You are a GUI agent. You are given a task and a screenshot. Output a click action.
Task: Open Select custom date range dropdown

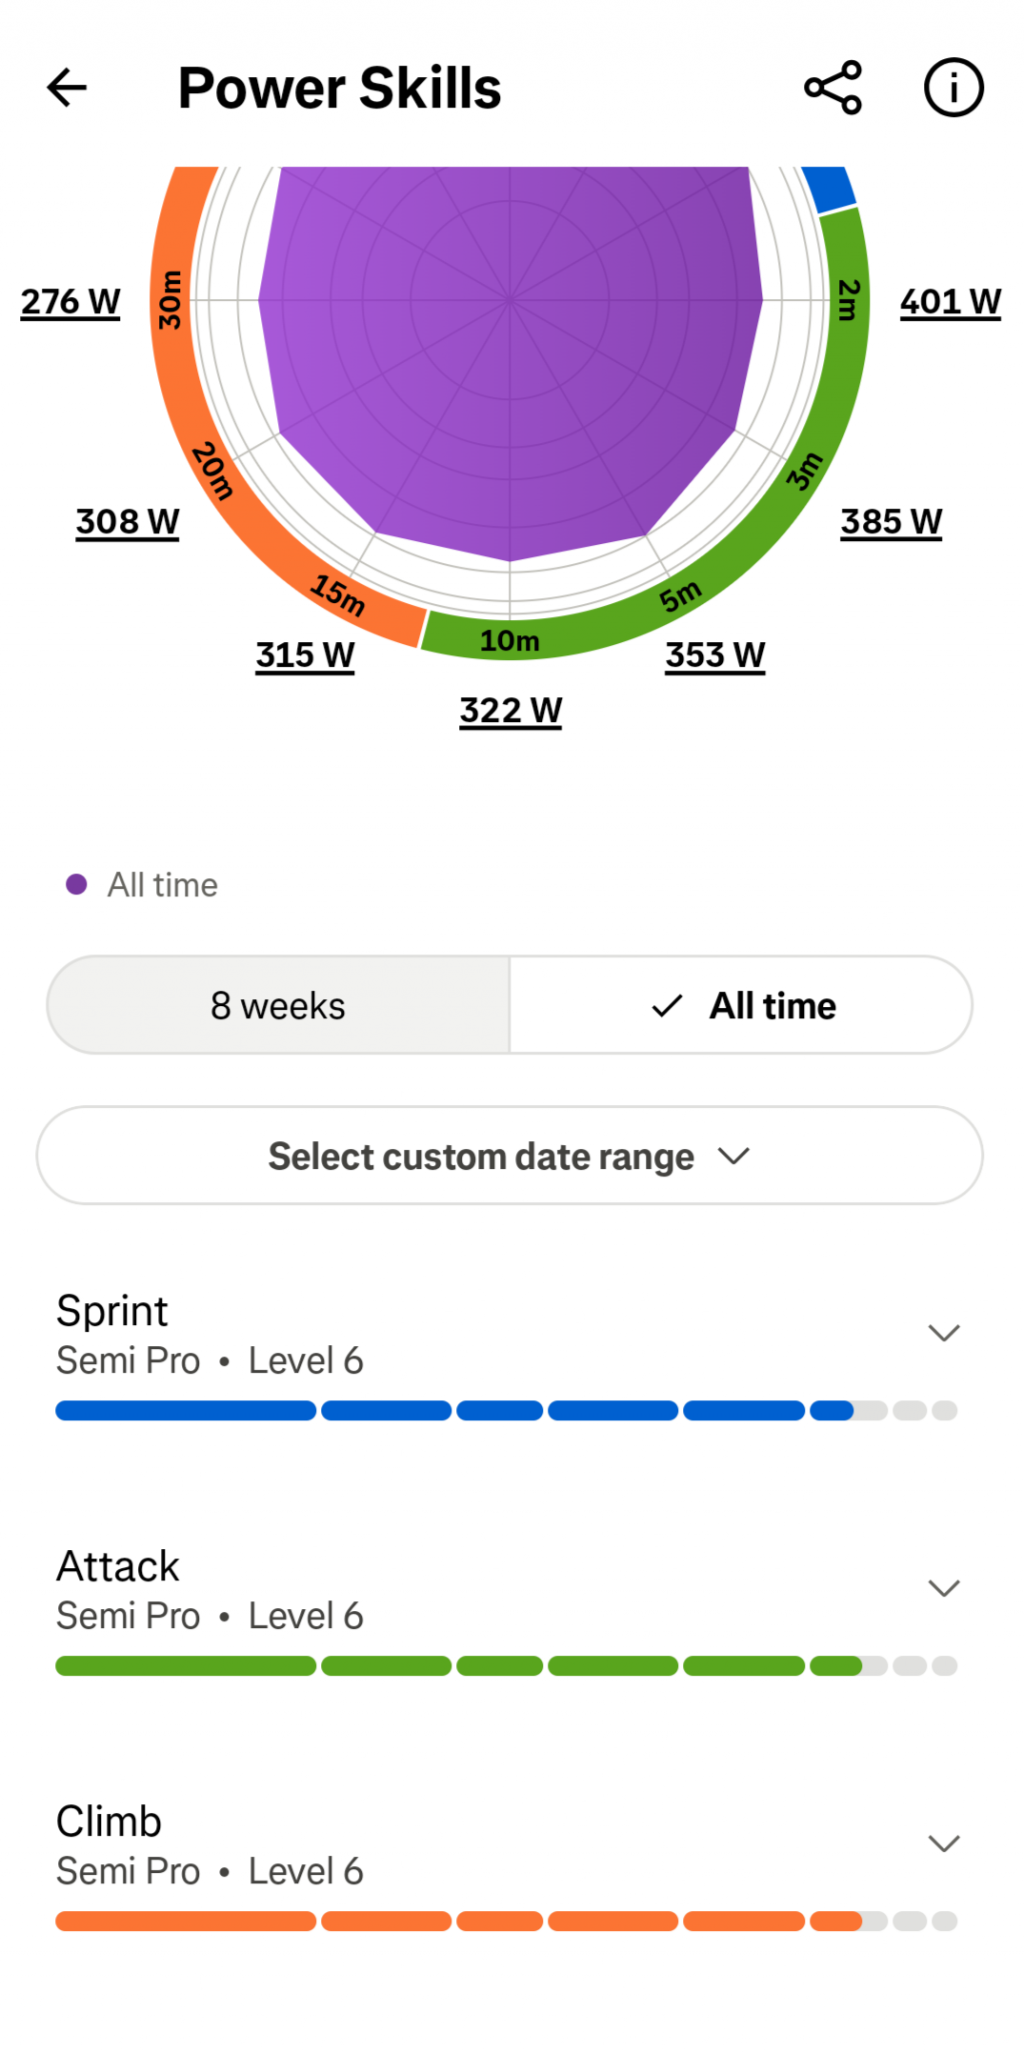click(510, 1156)
